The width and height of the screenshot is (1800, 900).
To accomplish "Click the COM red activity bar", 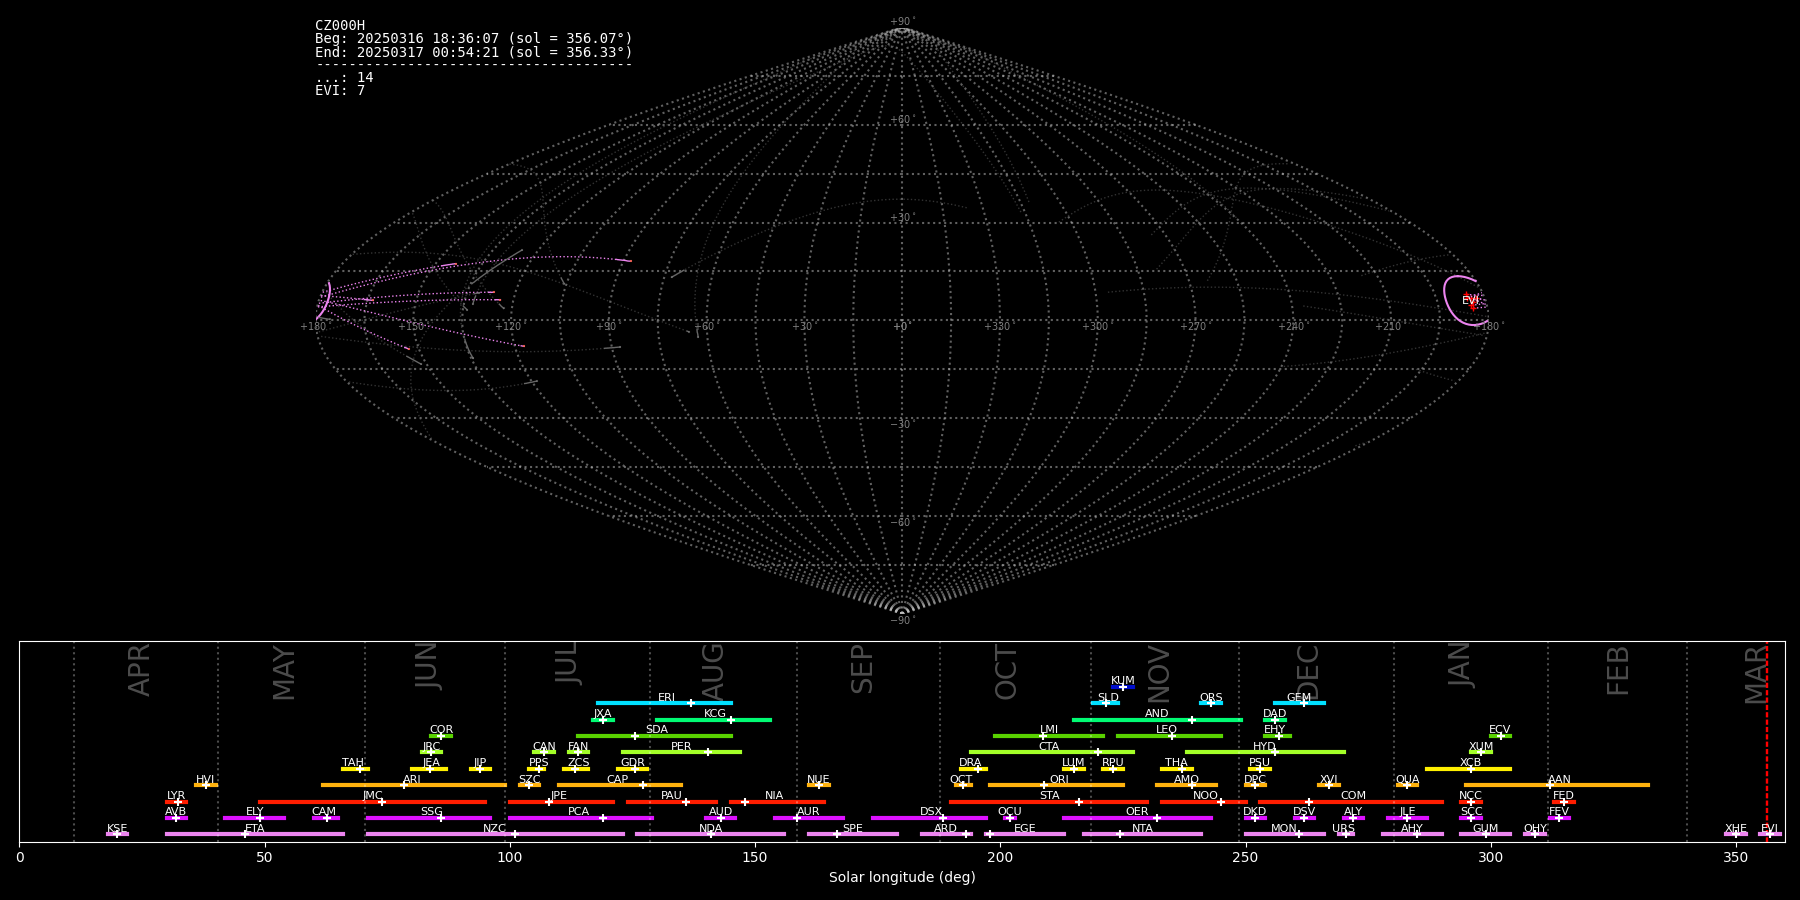I will coord(1351,802).
